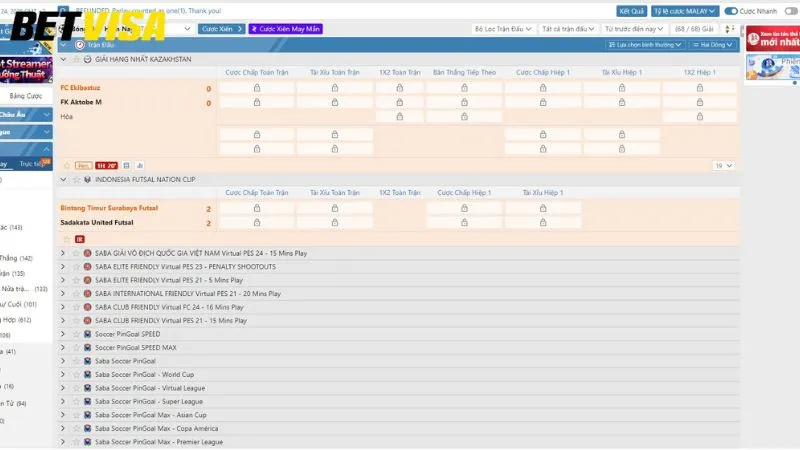800x450 pixels.
Task: Click icon beside Soccer PinGoal SPEED MAX
Action: click(x=87, y=347)
